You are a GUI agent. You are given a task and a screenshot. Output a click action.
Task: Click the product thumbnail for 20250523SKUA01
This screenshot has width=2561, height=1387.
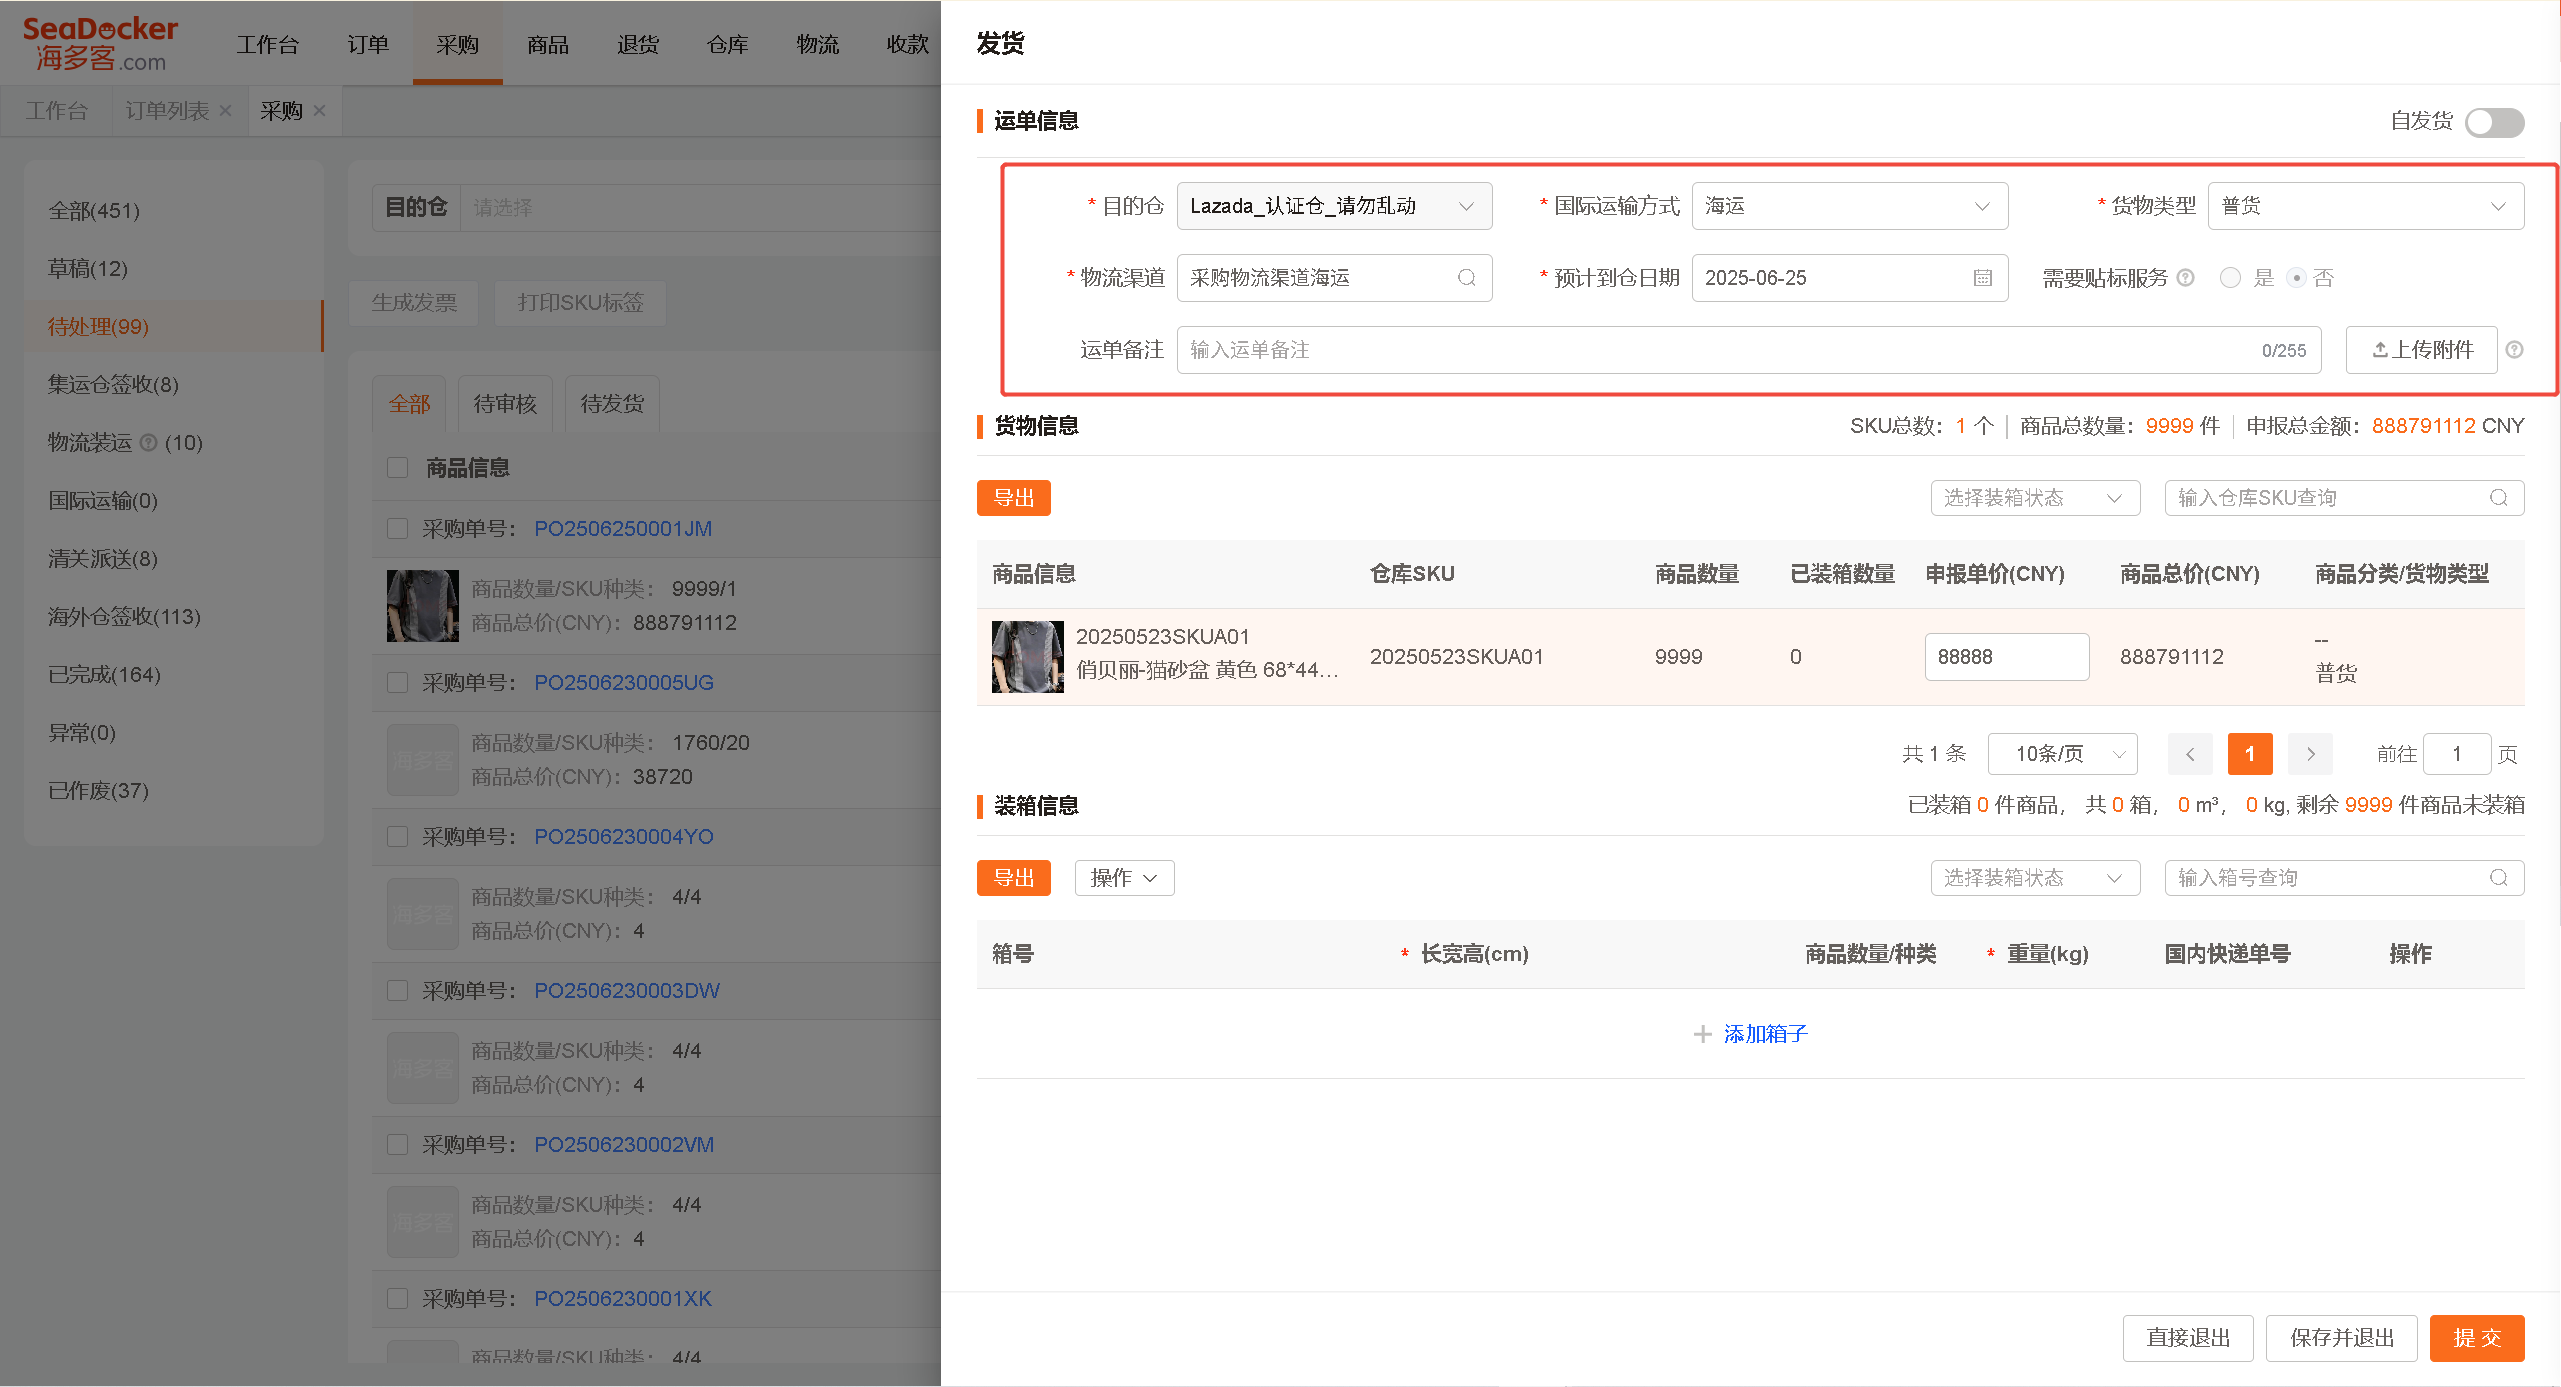point(1027,657)
